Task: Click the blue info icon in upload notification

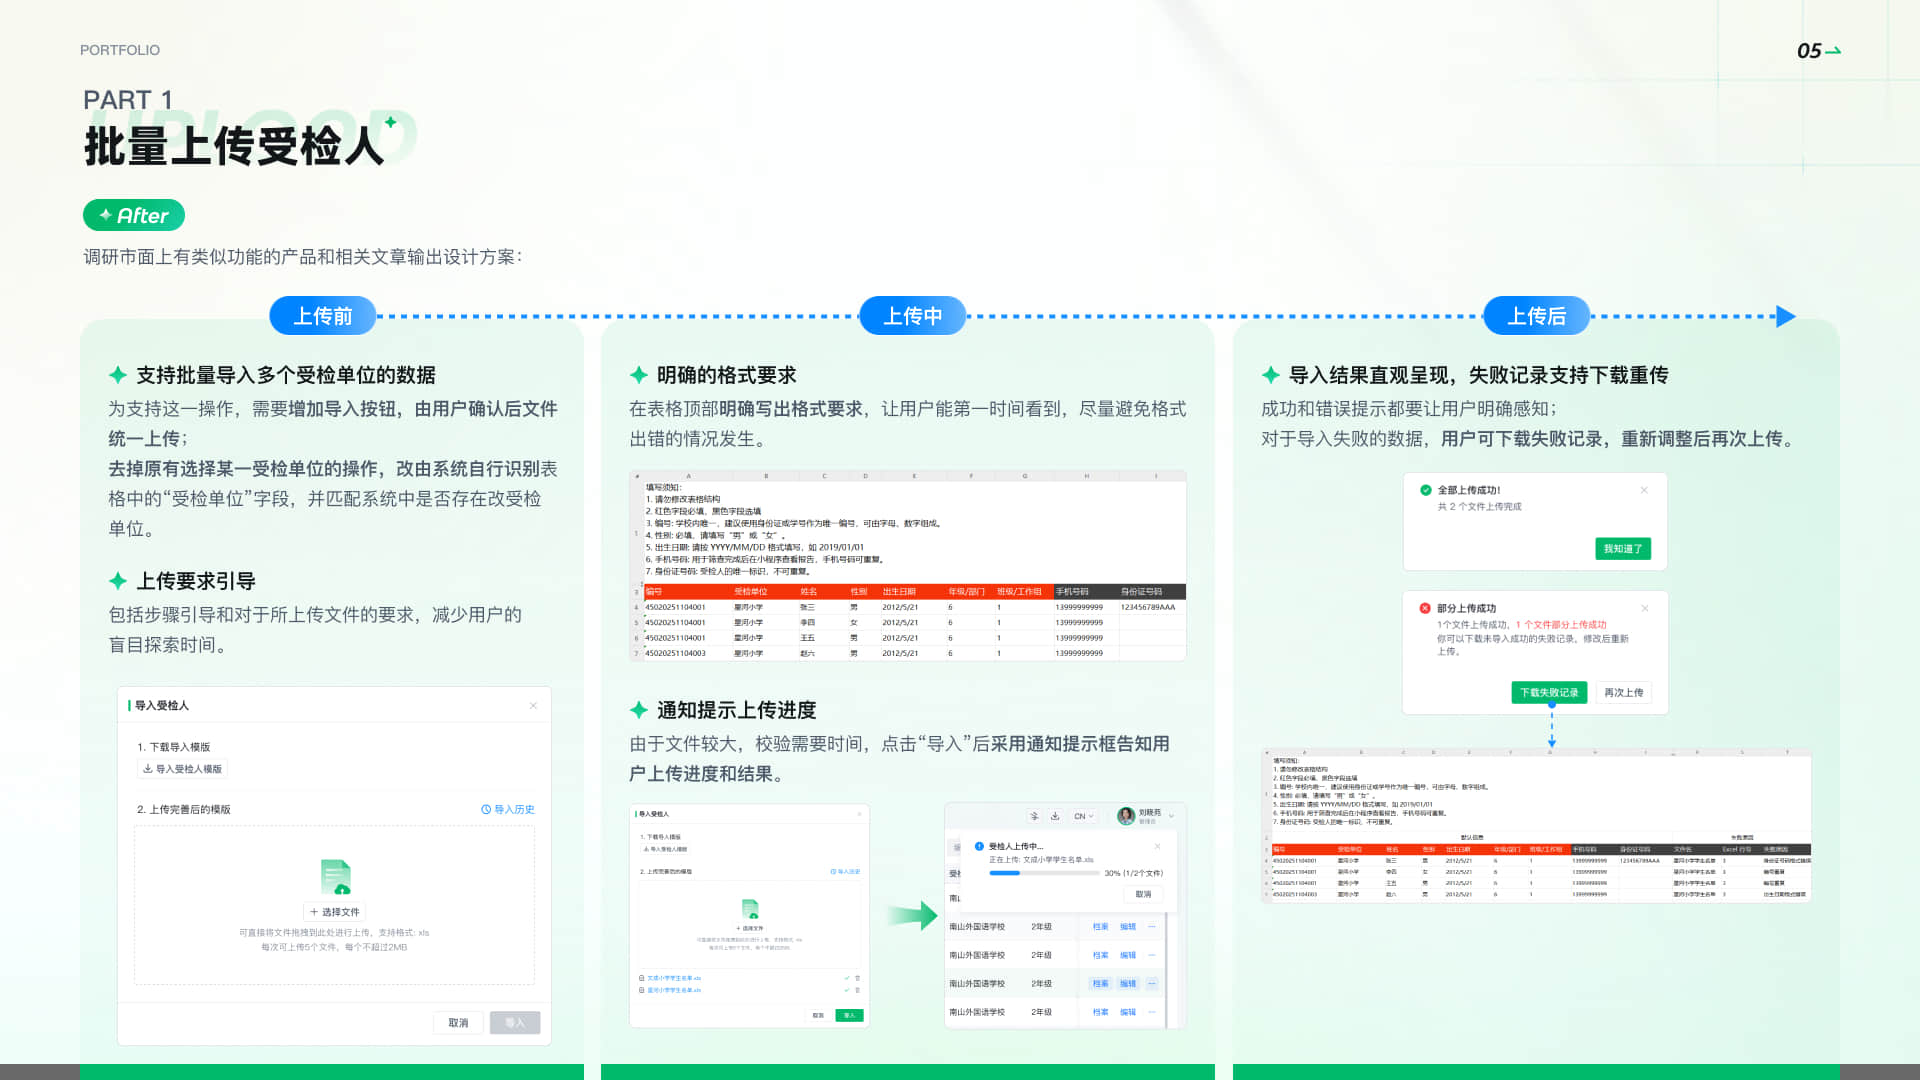Action: coord(979,846)
